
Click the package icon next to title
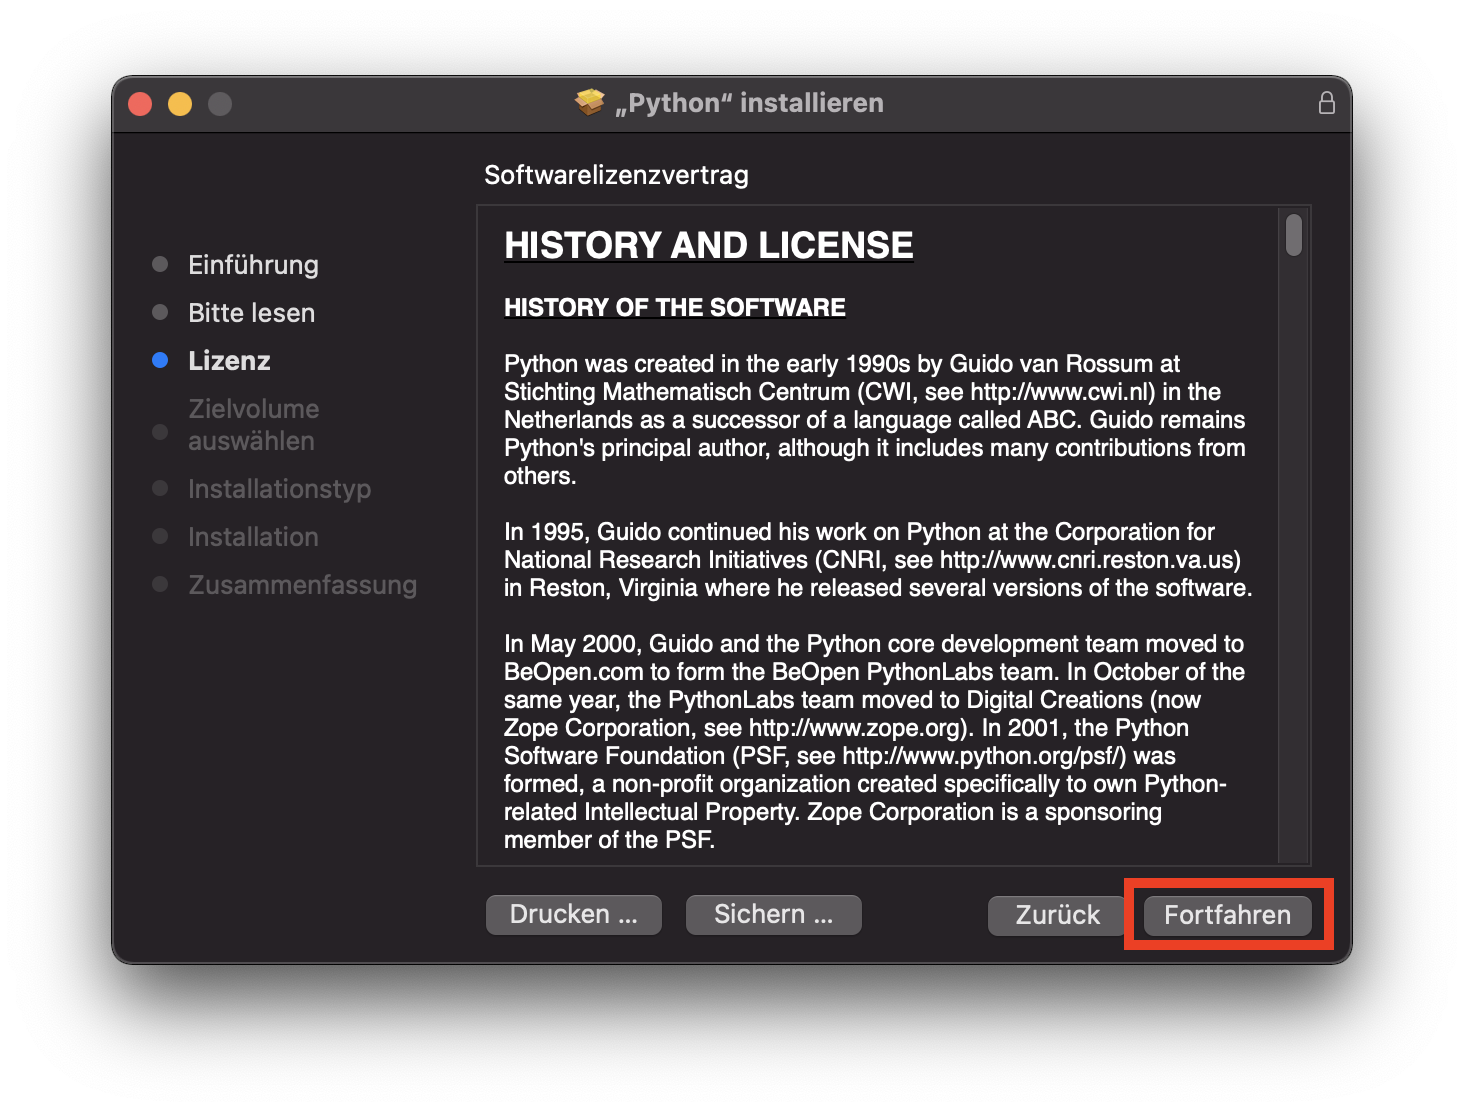pos(590,102)
